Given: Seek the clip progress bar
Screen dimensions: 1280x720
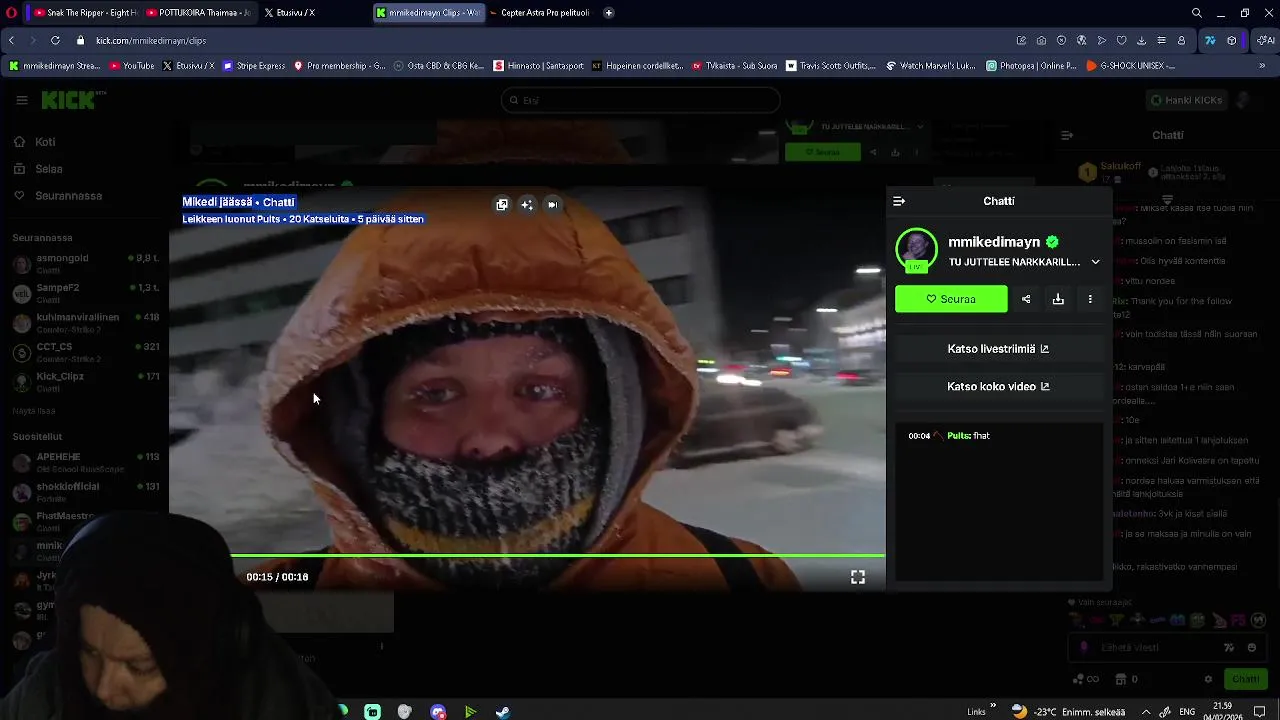Looking at the screenshot, I should click(557, 555).
